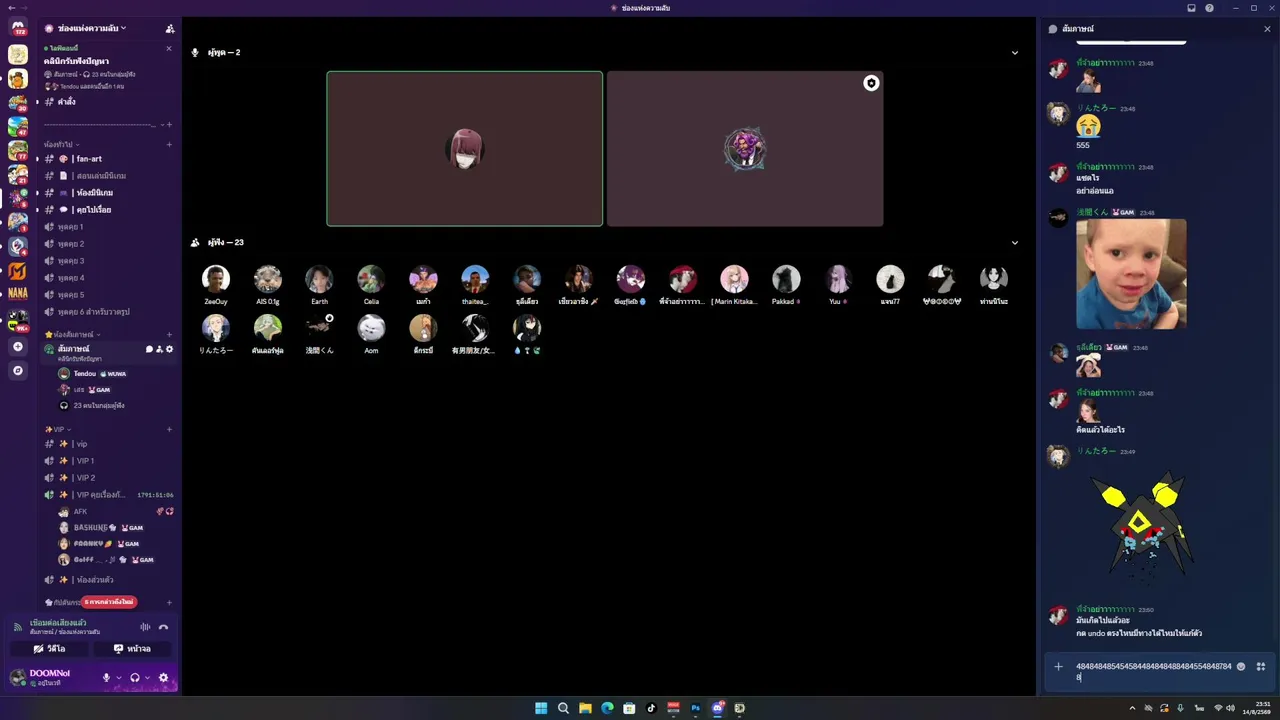Open taskbar Search
The image size is (1280, 720).
pyautogui.click(x=563, y=708)
